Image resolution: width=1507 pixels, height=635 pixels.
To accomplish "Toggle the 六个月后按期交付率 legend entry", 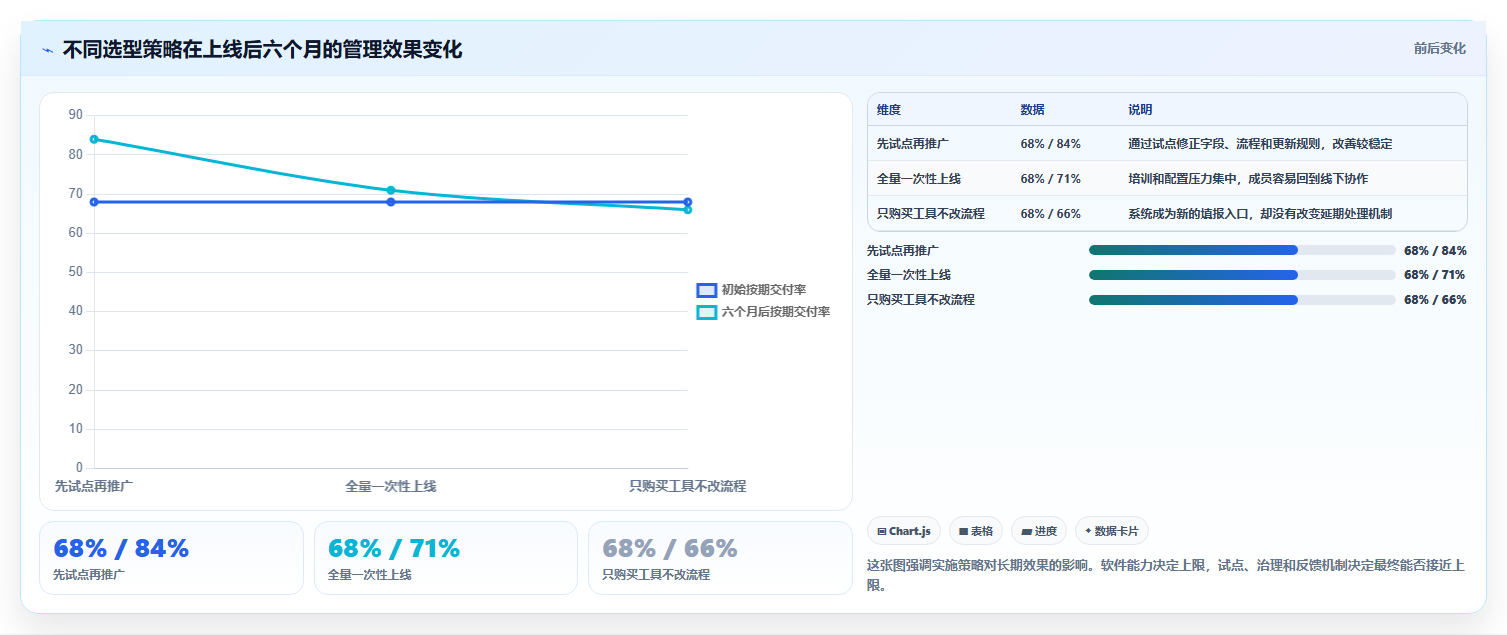I will point(763,312).
